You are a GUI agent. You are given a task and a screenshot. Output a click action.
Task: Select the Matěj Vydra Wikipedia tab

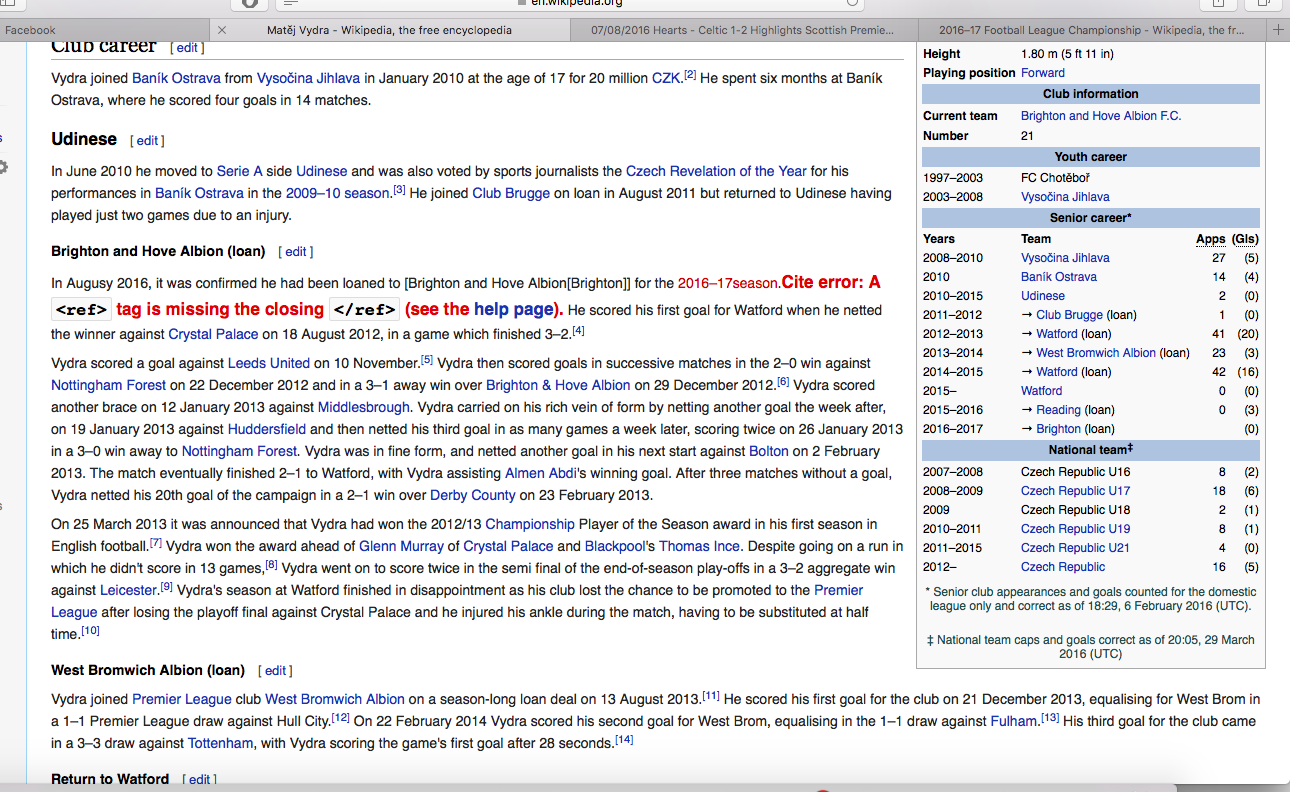pyautogui.click(x=389, y=30)
